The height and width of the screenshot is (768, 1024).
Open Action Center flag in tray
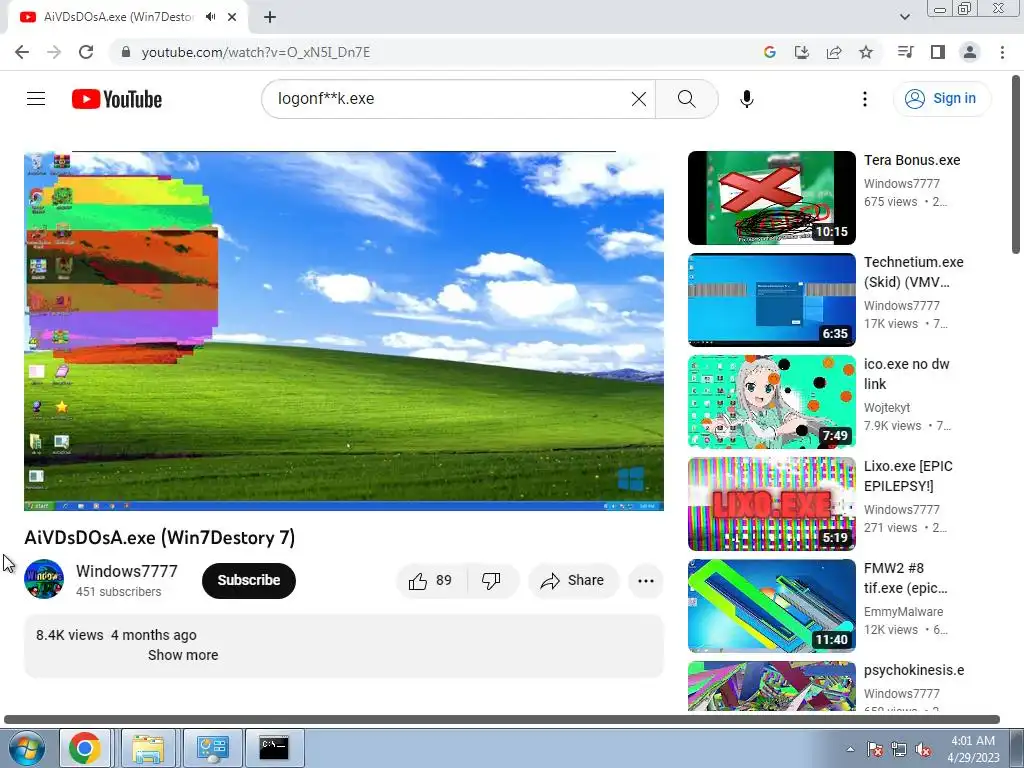874,749
